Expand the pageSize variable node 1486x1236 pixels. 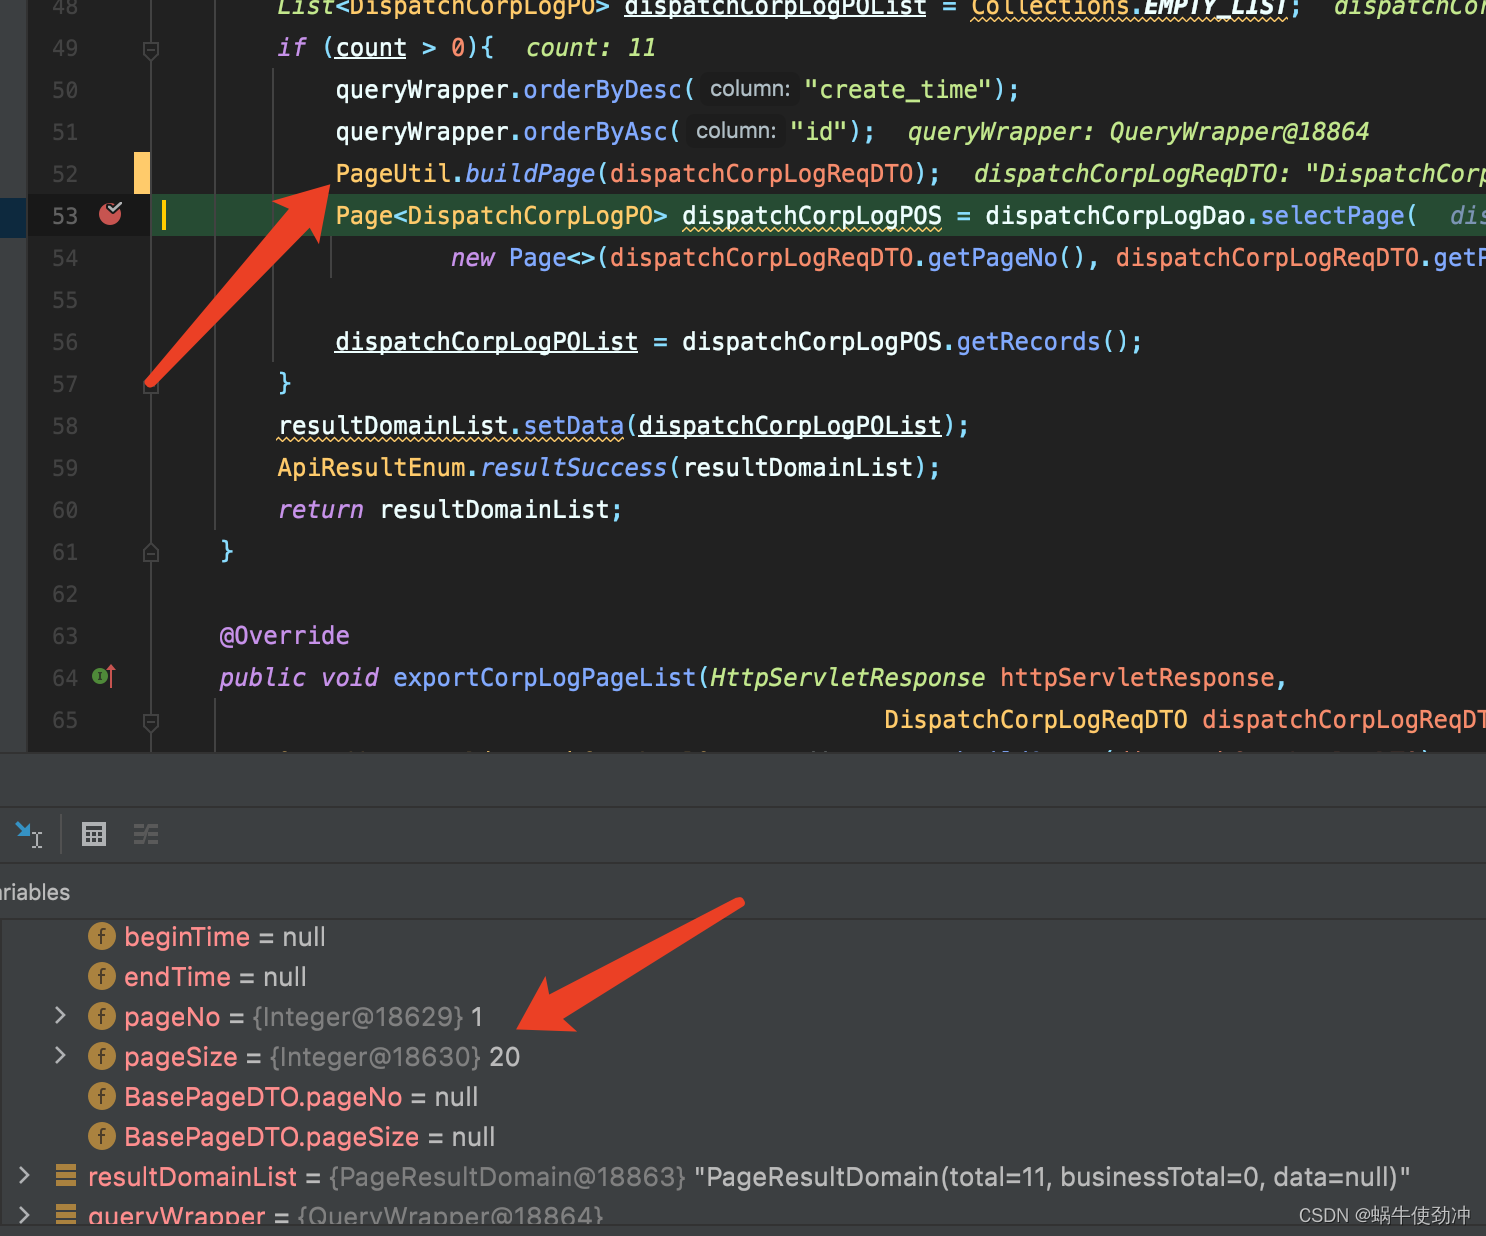60,1056
